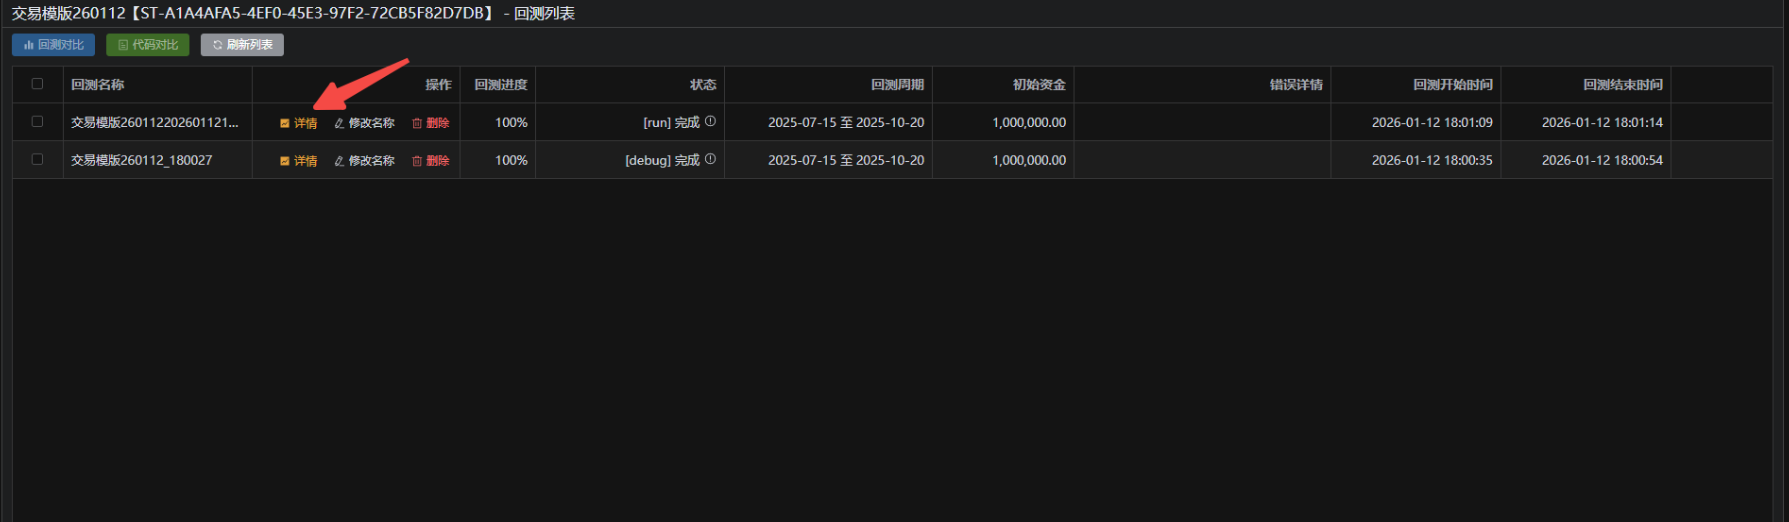Image resolution: width=1789 pixels, height=522 pixels.
Task: Open 详情 for the [run] backtest row
Action: click(299, 123)
